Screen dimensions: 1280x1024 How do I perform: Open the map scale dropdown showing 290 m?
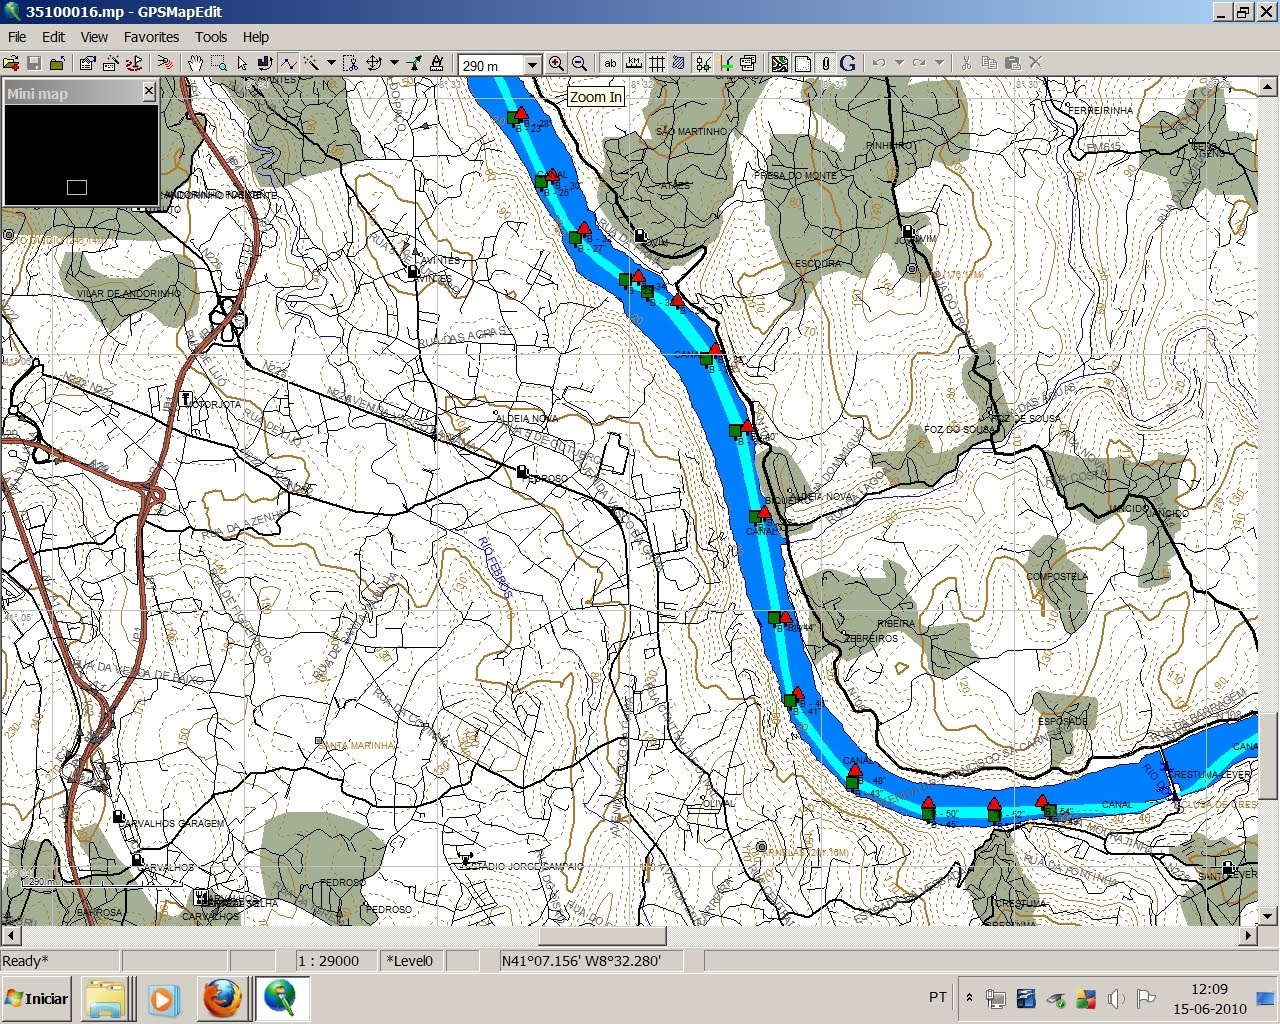tap(534, 64)
